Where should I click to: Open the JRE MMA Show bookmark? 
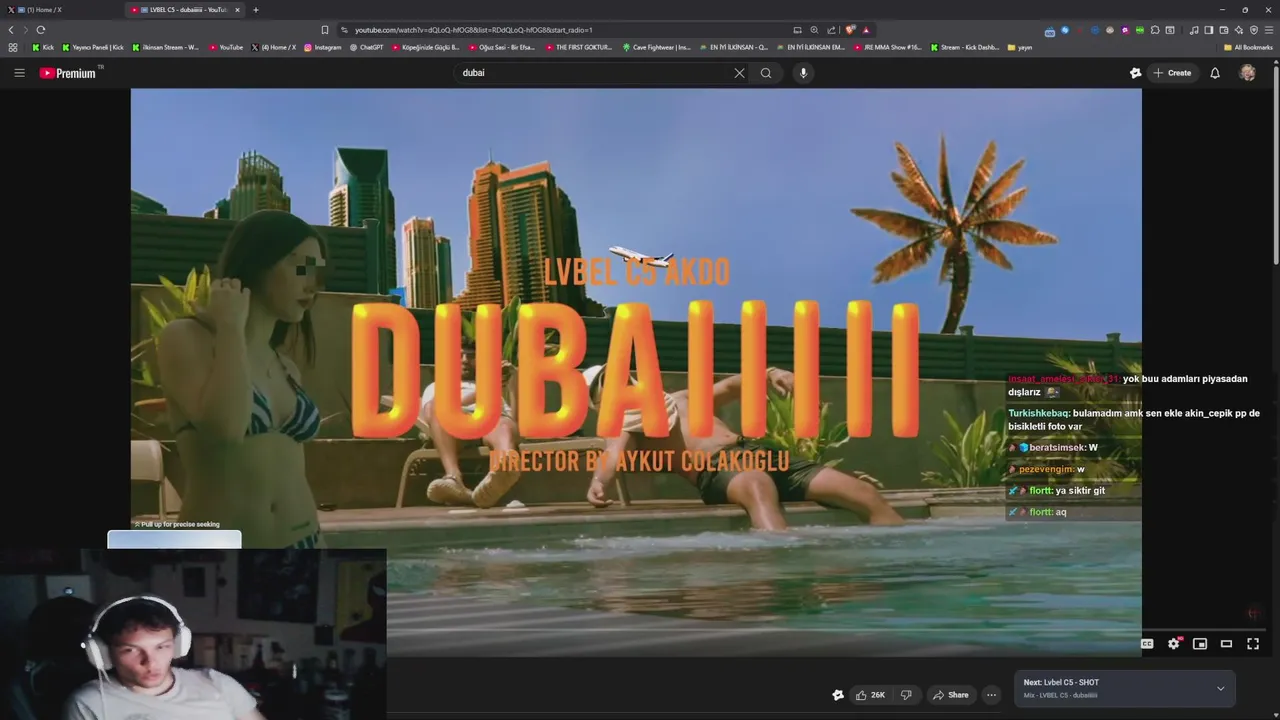click(x=887, y=47)
